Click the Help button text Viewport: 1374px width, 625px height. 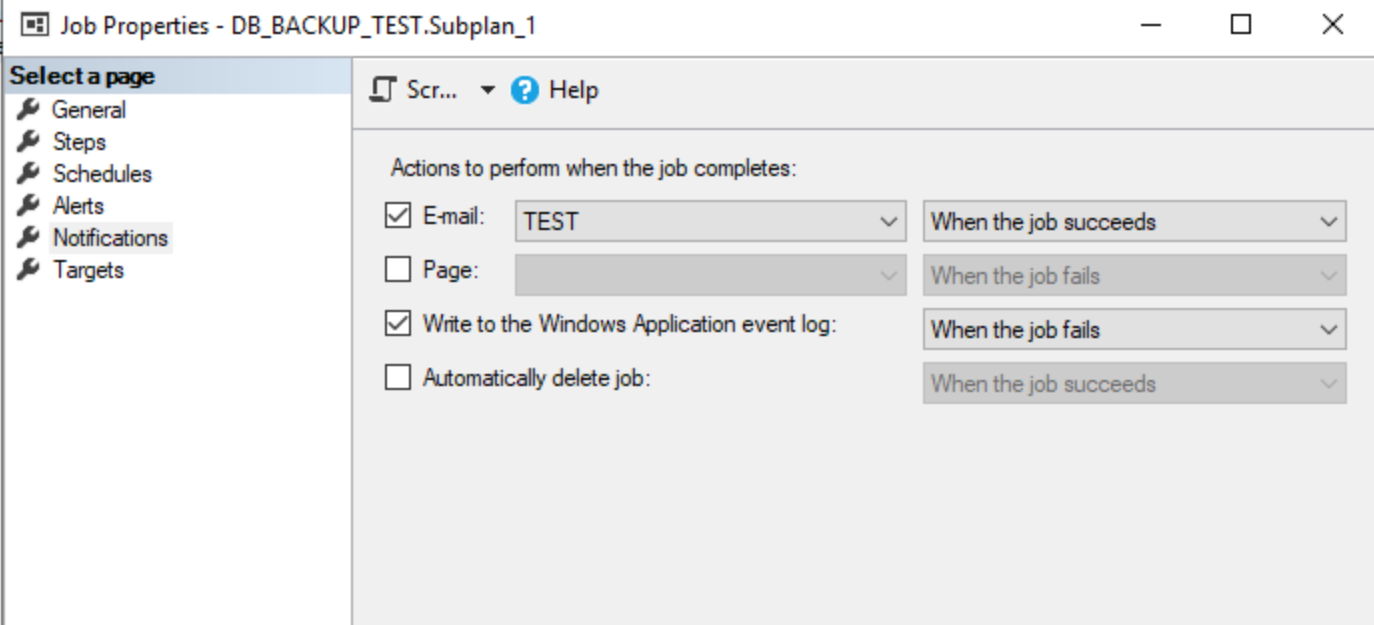[x=574, y=90]
